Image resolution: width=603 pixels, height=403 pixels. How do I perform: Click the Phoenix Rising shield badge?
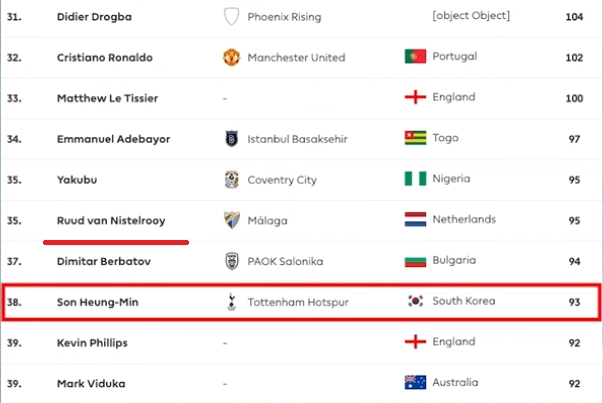[x=232, y=17]
